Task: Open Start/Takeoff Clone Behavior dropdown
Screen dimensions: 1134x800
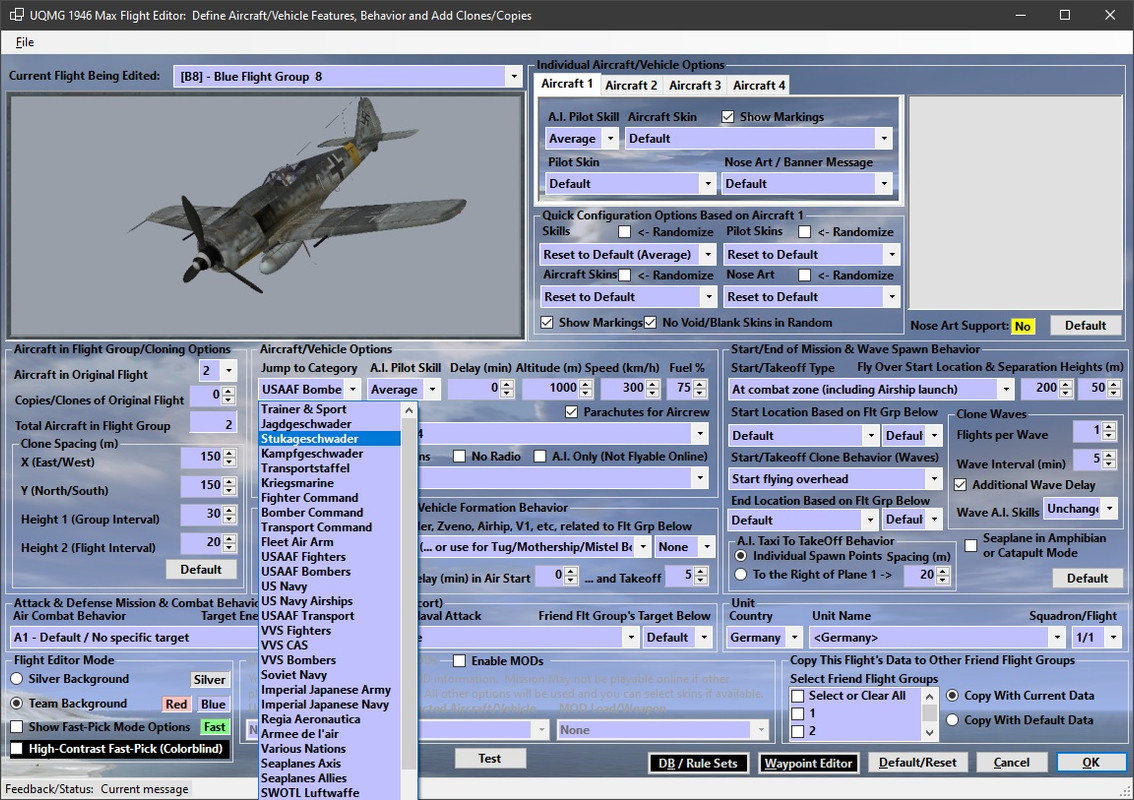Action: 934,479
